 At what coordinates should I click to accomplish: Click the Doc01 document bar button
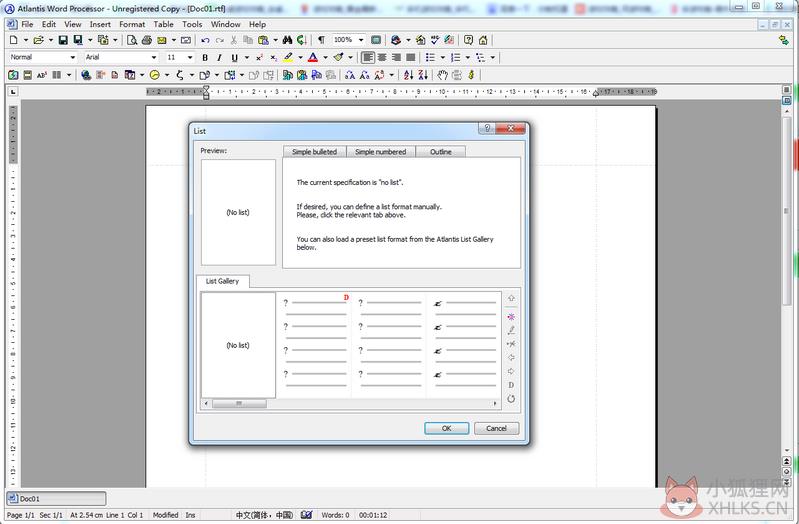coord(56,499)
